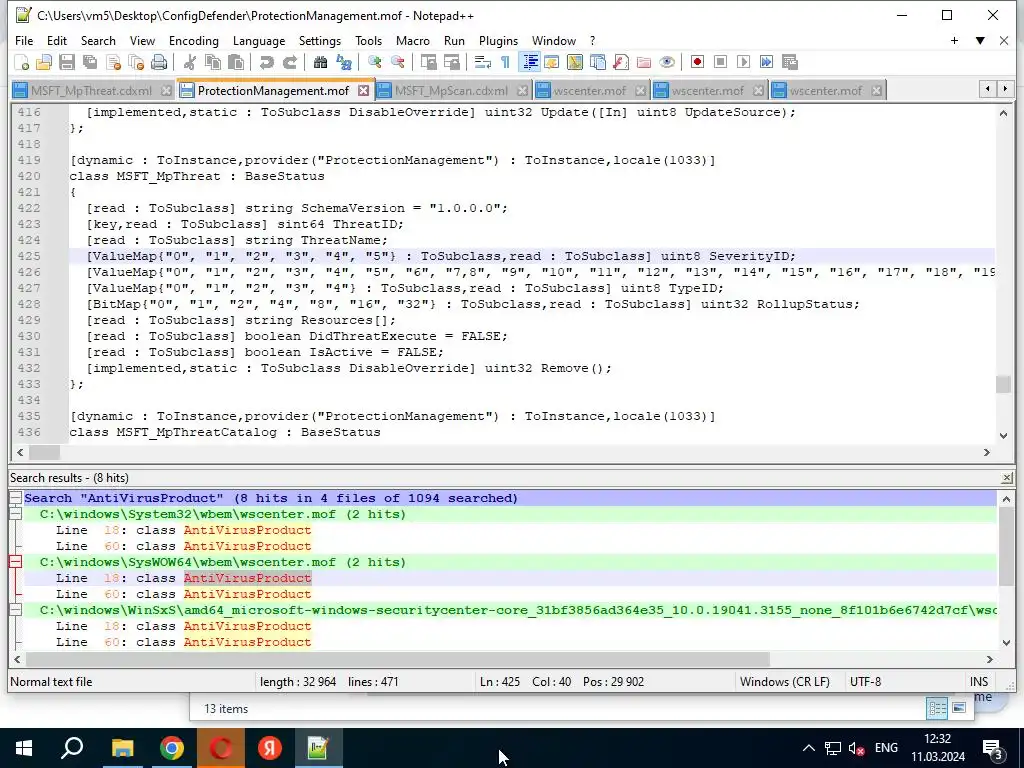
Task: Click the Copy toolbar icon
Action: (212, 62)
